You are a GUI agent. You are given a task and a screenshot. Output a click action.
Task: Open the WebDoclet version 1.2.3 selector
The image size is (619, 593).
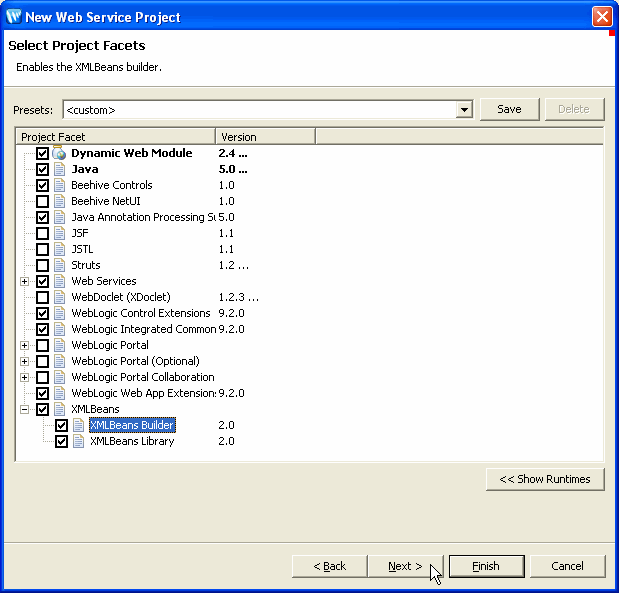click(x=238, y=297)
